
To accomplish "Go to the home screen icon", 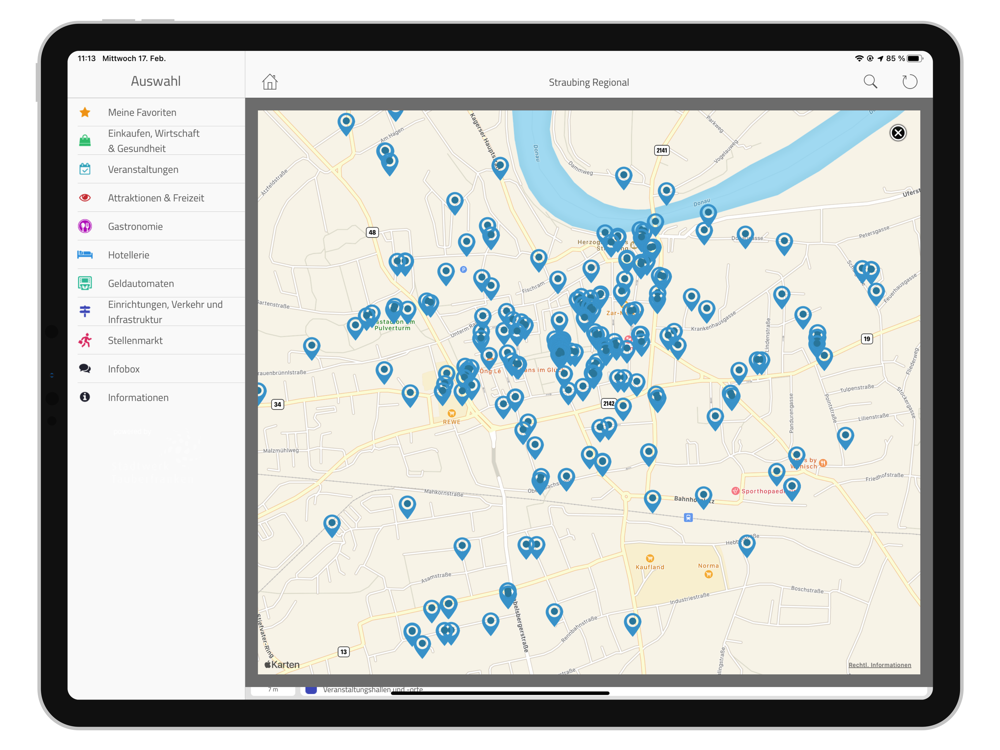I will coord(270,82).
